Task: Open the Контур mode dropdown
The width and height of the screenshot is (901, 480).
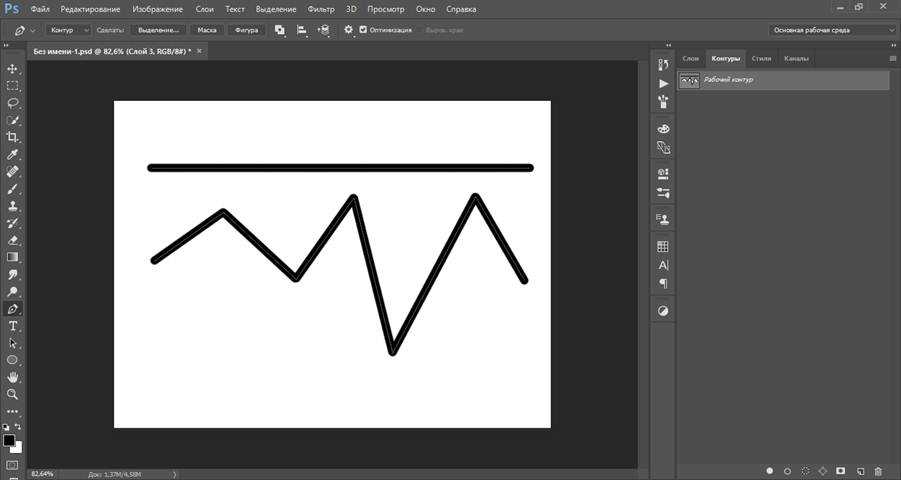Action: pyautogui.click(x=68, y=30)
